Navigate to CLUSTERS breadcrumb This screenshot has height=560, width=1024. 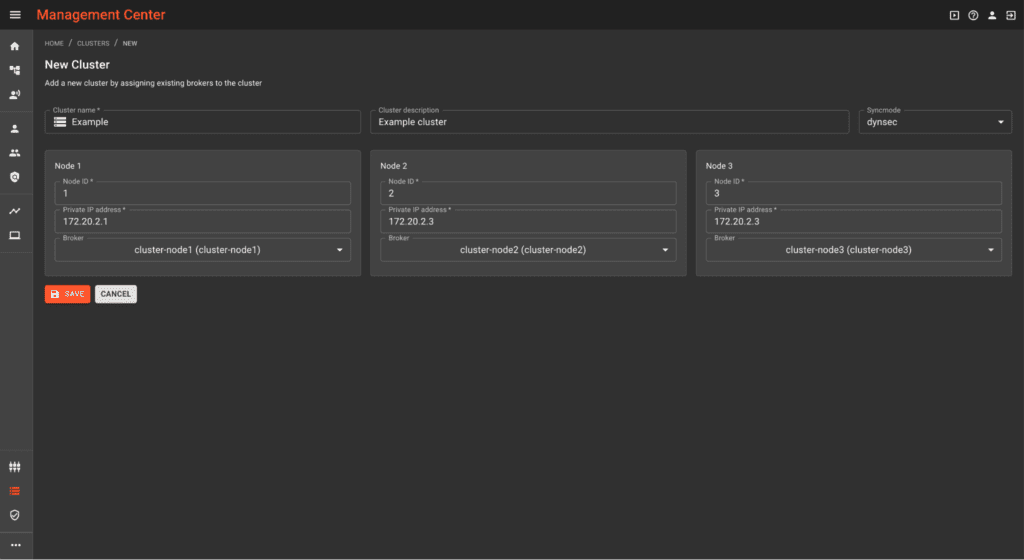click(x=93, y=44)
